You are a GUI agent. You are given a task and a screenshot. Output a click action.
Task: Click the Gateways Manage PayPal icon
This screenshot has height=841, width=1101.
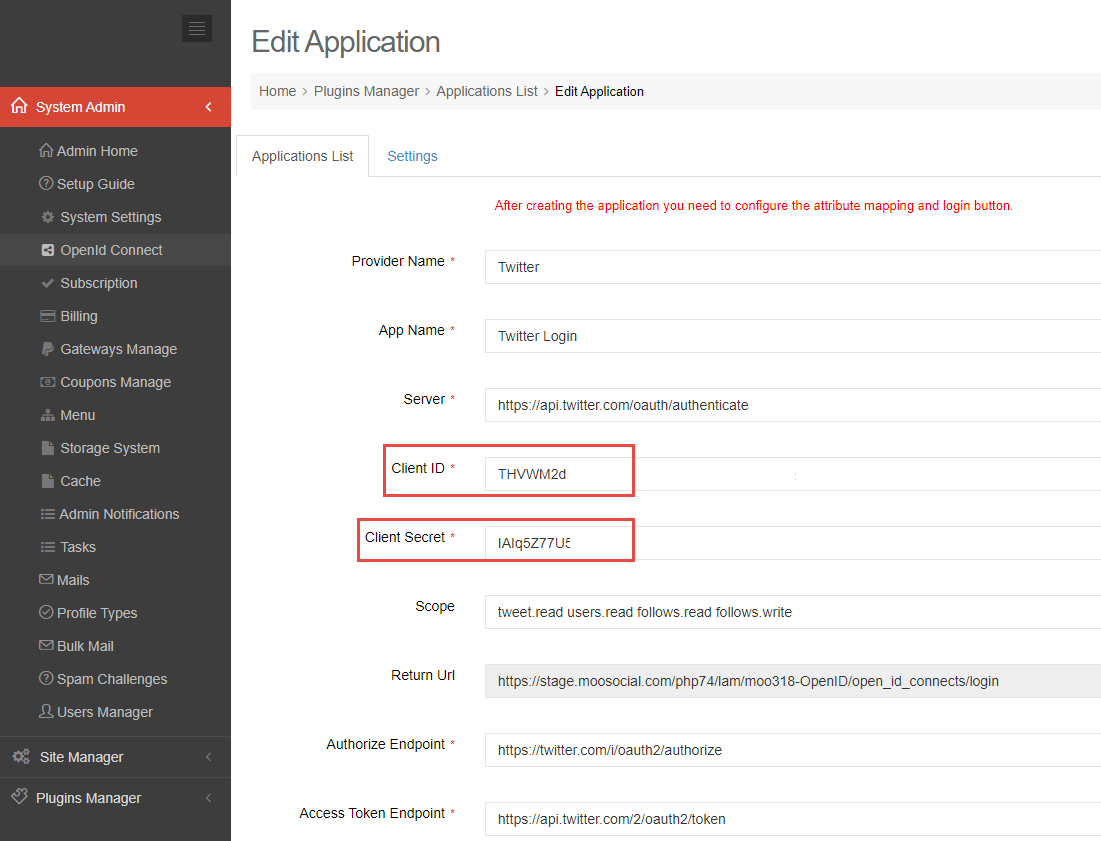point(48,349)
